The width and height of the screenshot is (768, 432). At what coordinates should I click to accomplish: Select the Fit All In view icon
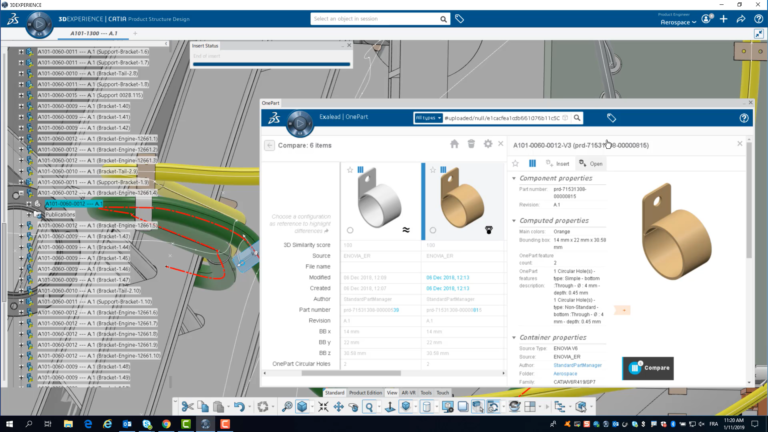point(323,407)
